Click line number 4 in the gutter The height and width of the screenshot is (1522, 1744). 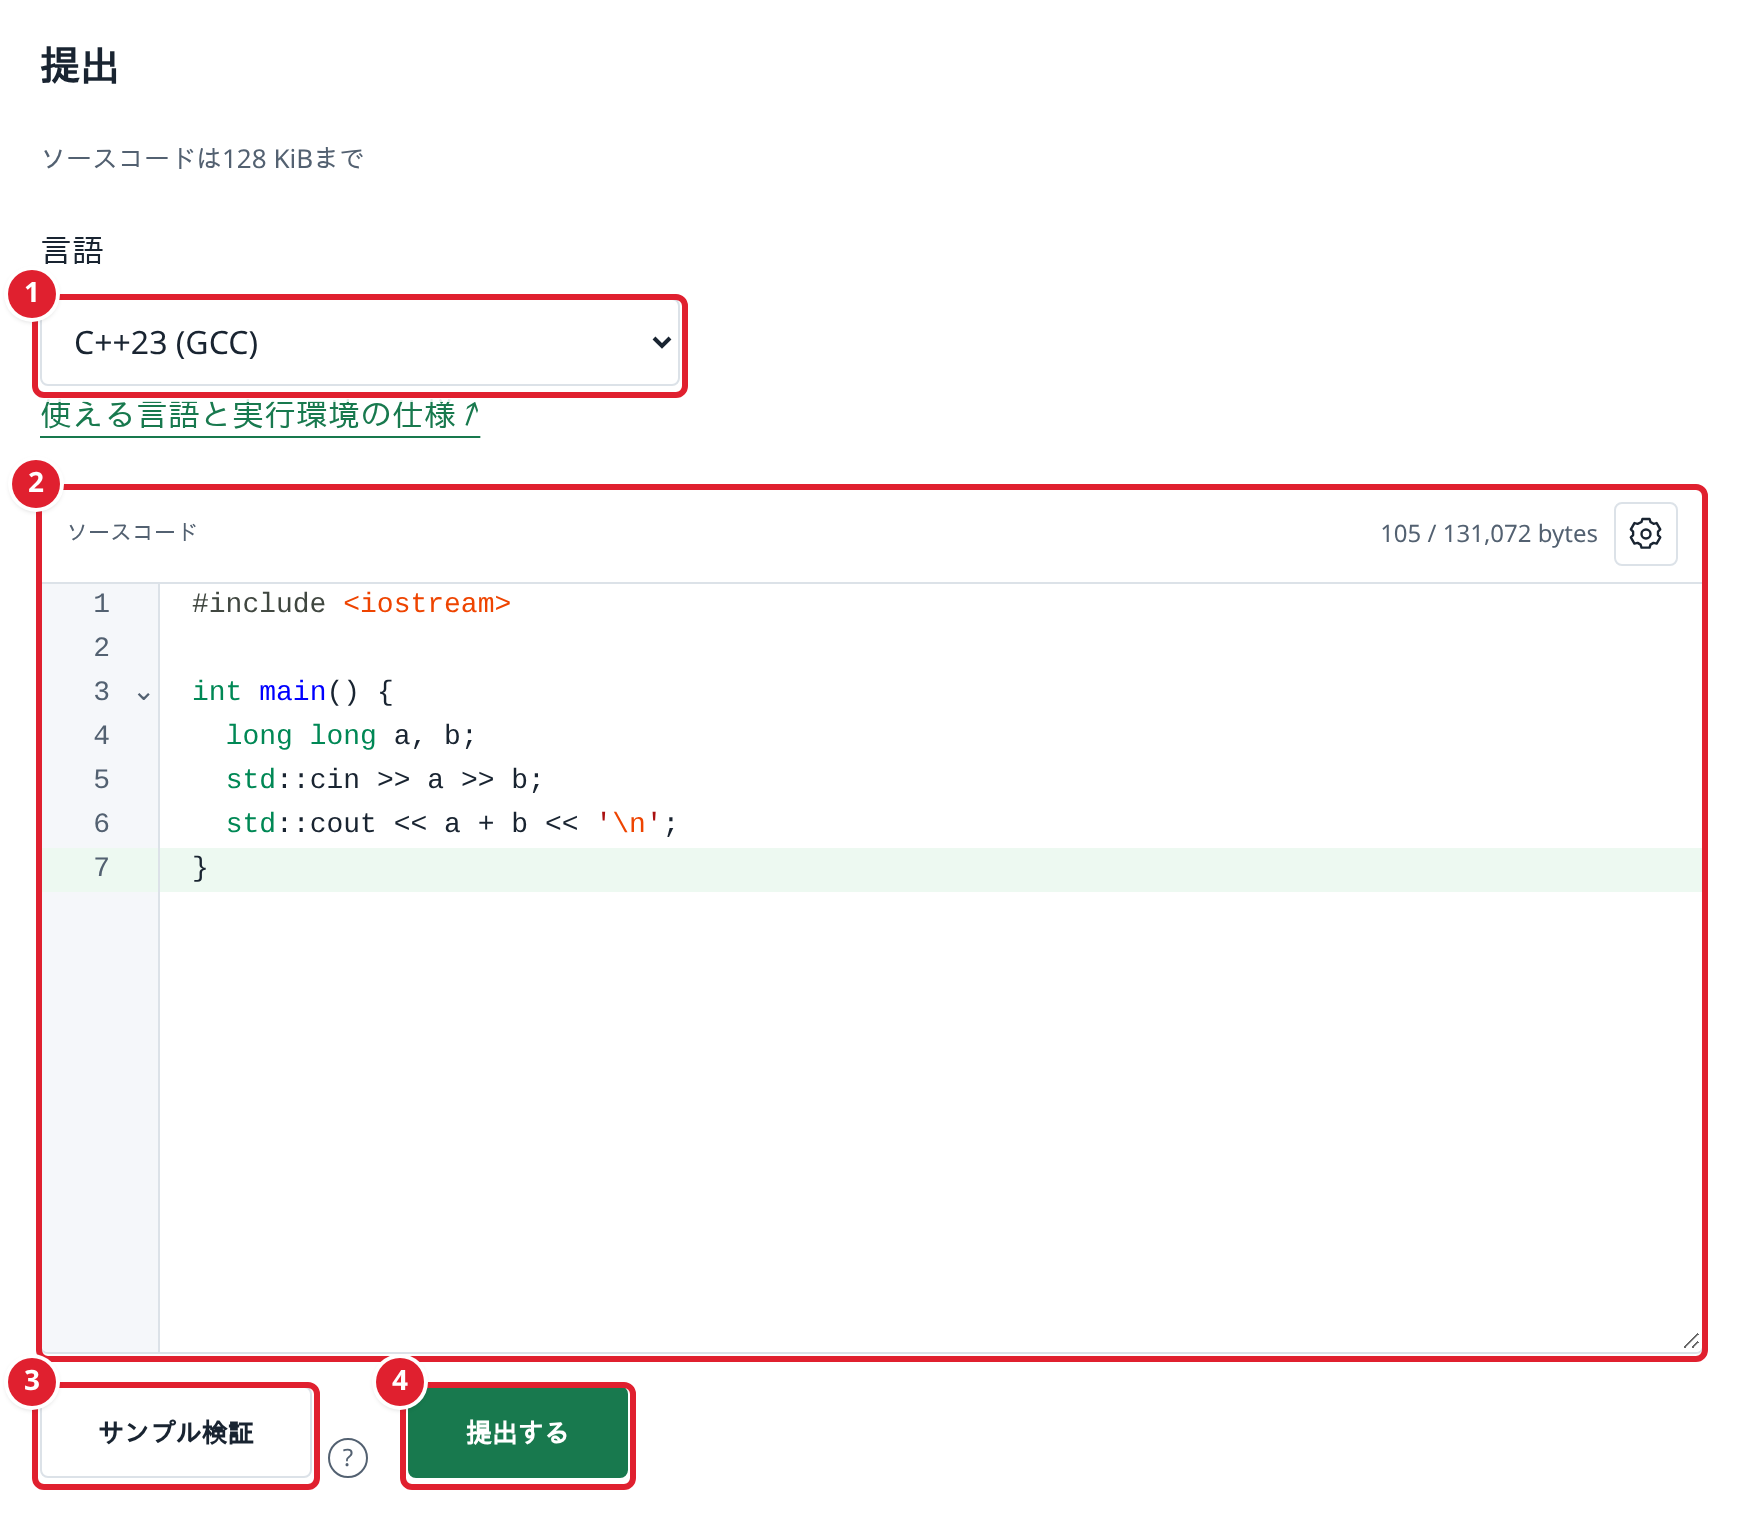click(101, 736)
